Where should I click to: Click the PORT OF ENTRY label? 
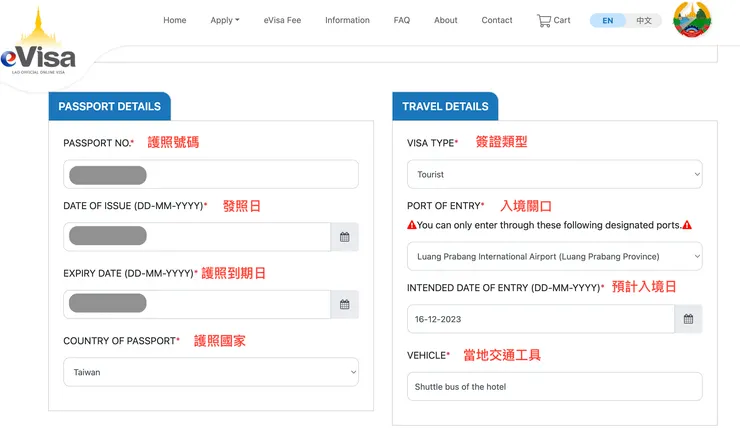click(444, 206)
